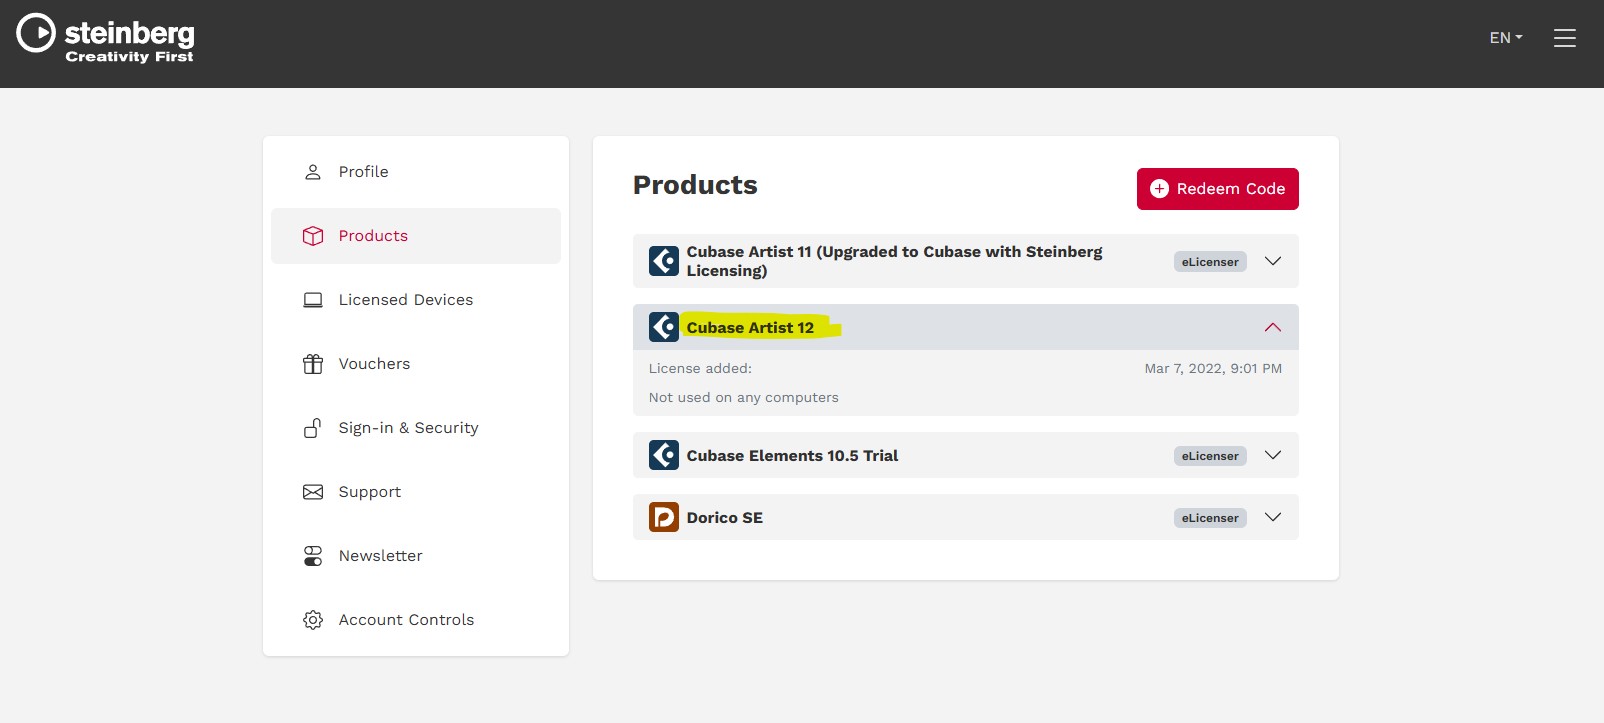Image resolution: width=1604 pixels, height=723 pixels.
Task: Expand Cubase Elements 10.5 Trial chevron
Action: 1272,455
